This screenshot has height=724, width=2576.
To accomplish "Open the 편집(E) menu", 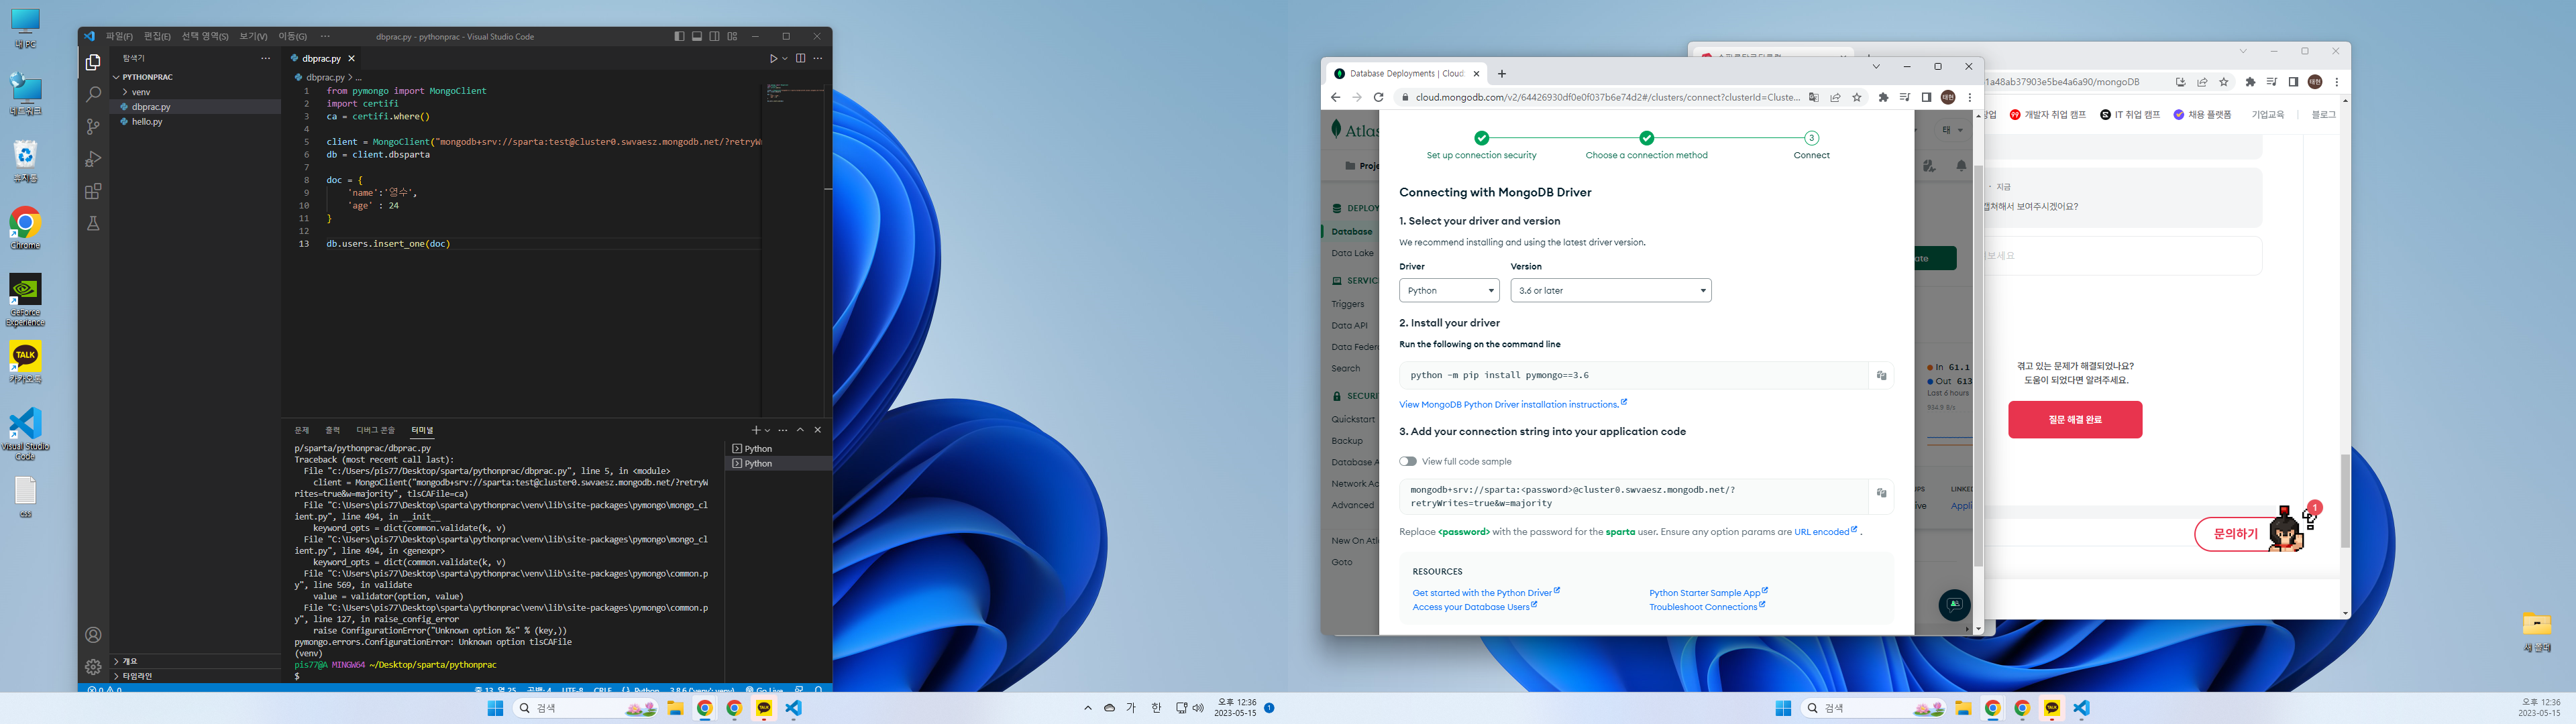I will [x=157, y=36].
